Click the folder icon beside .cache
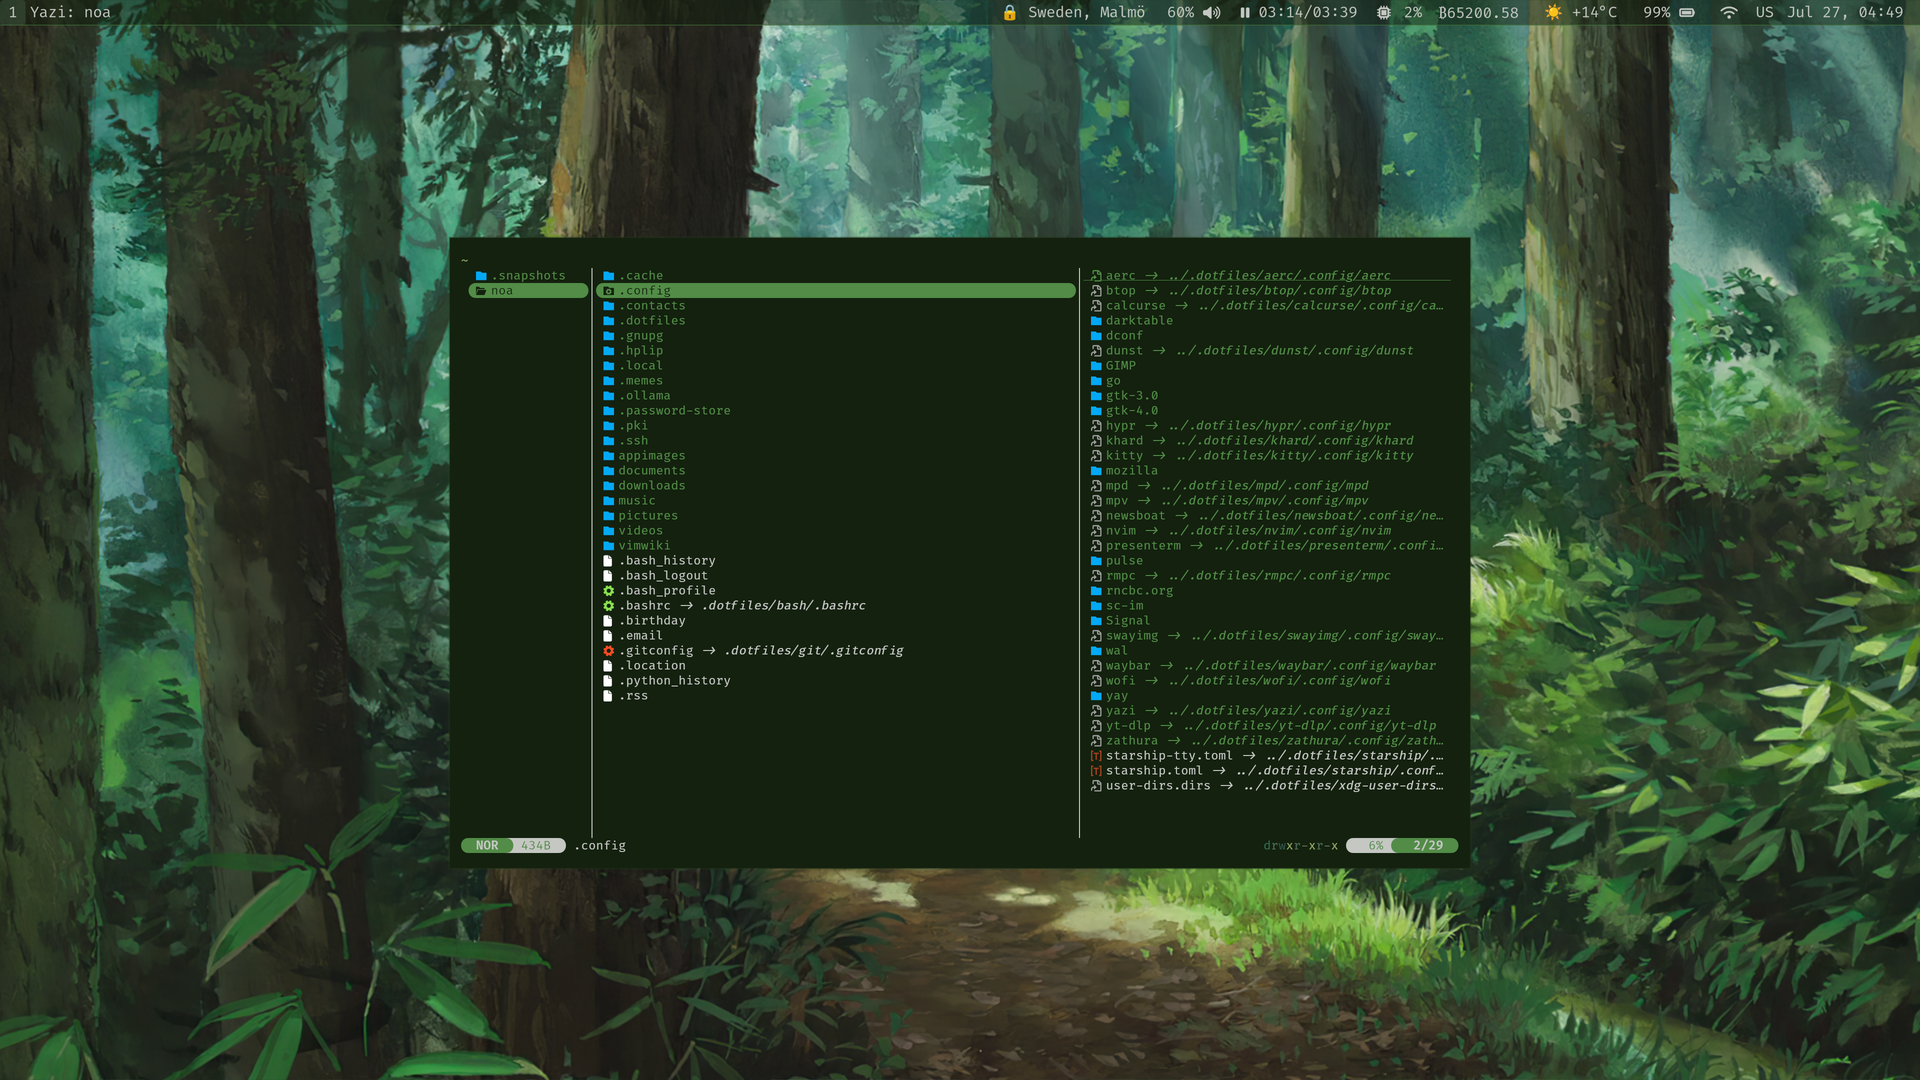Screen dimensions: 1920x1080 (608, 276)
